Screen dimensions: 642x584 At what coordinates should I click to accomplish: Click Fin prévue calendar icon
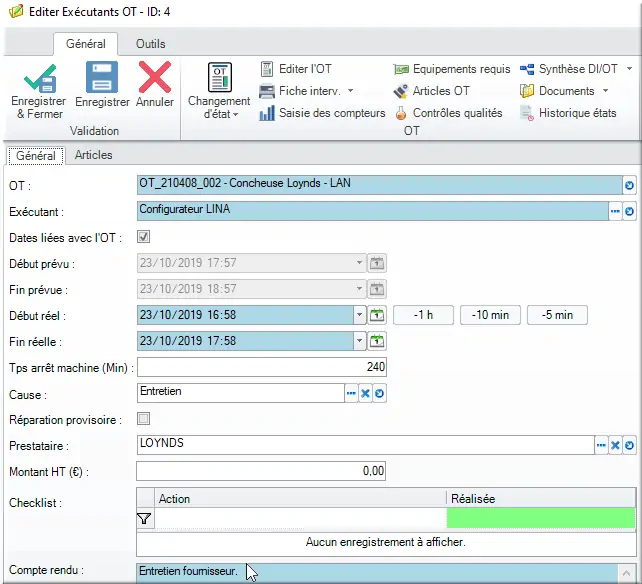377,289
